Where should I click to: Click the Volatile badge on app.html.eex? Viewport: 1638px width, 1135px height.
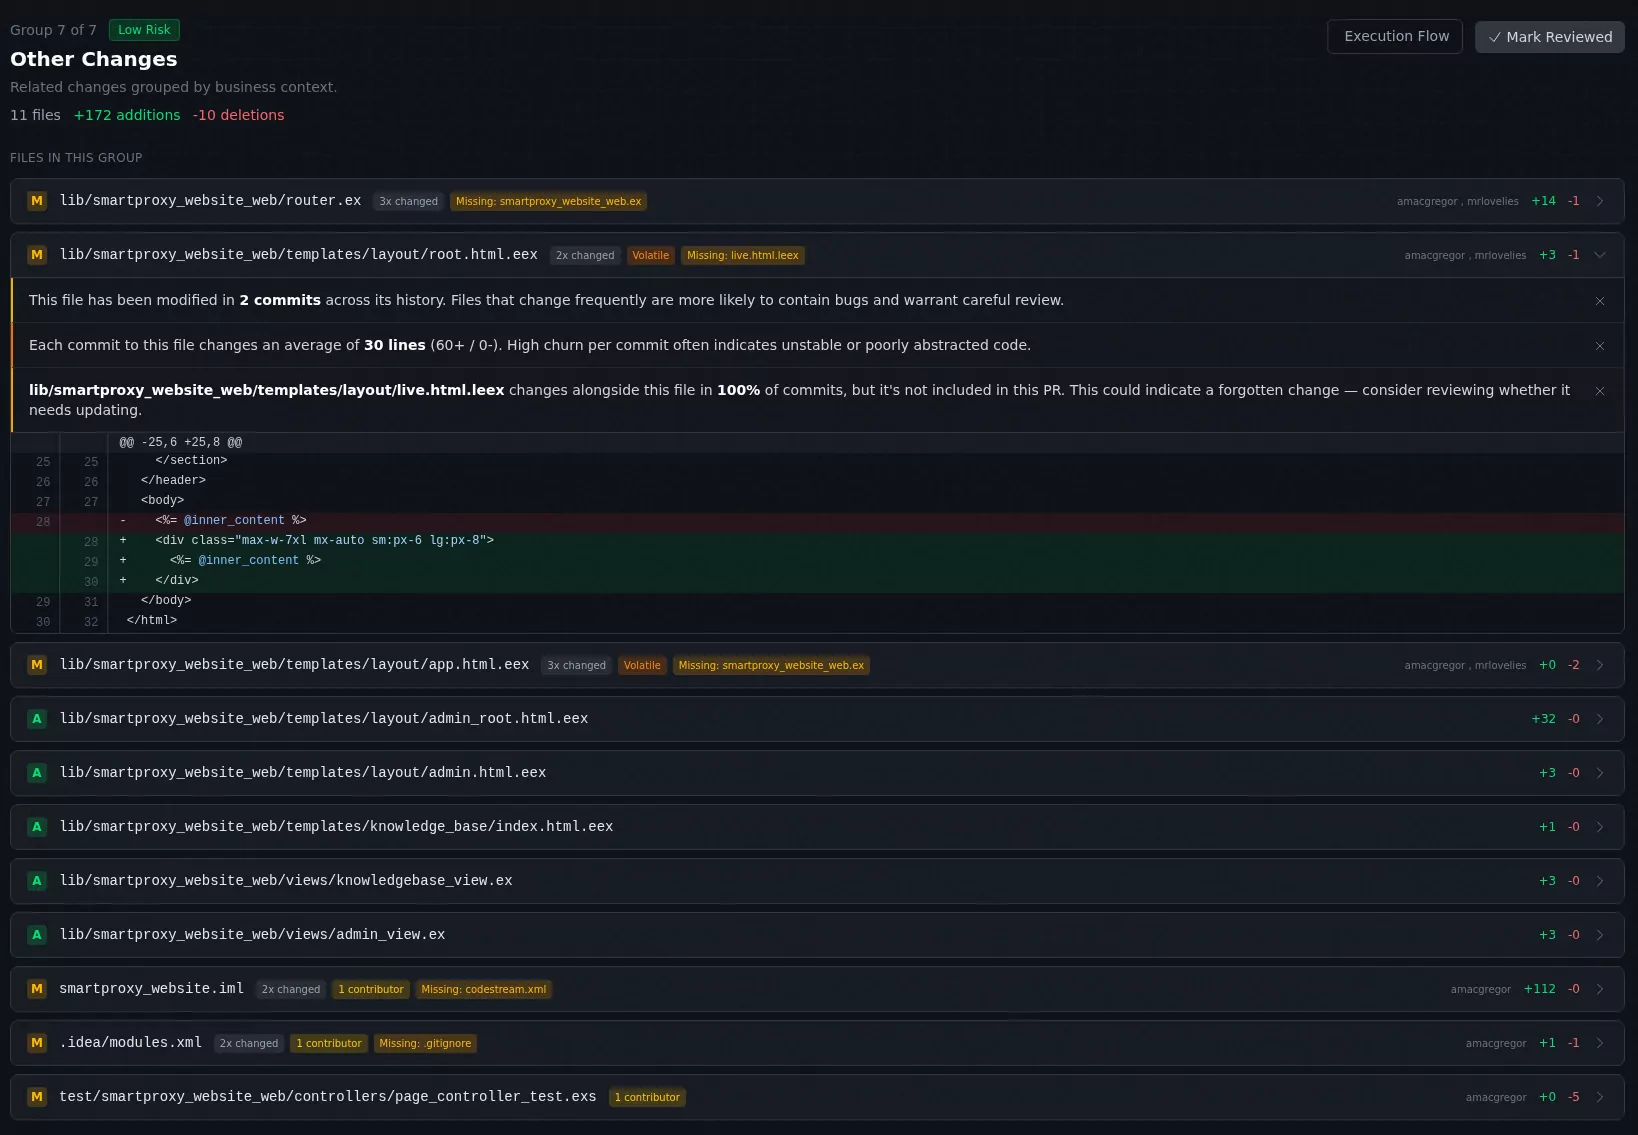tap(642, 664)
